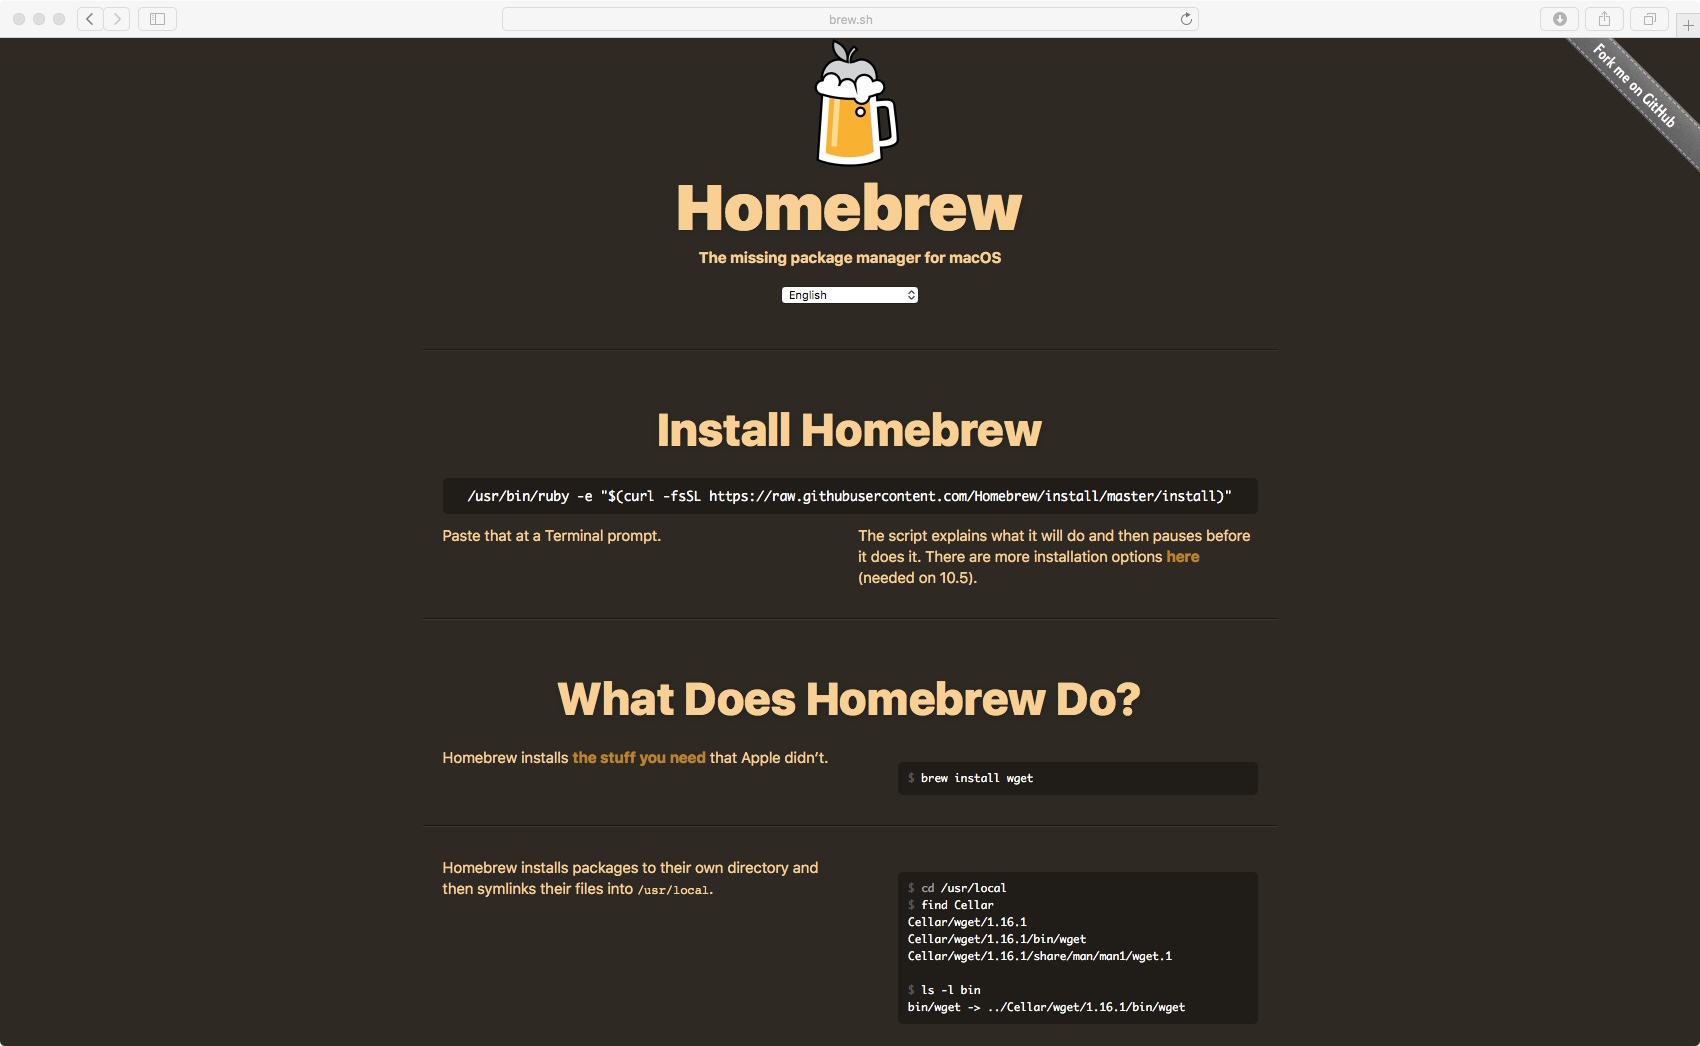Click the inline '/usr/local.' code text
Viewport: 1700px width, 1046px height.
676,890
